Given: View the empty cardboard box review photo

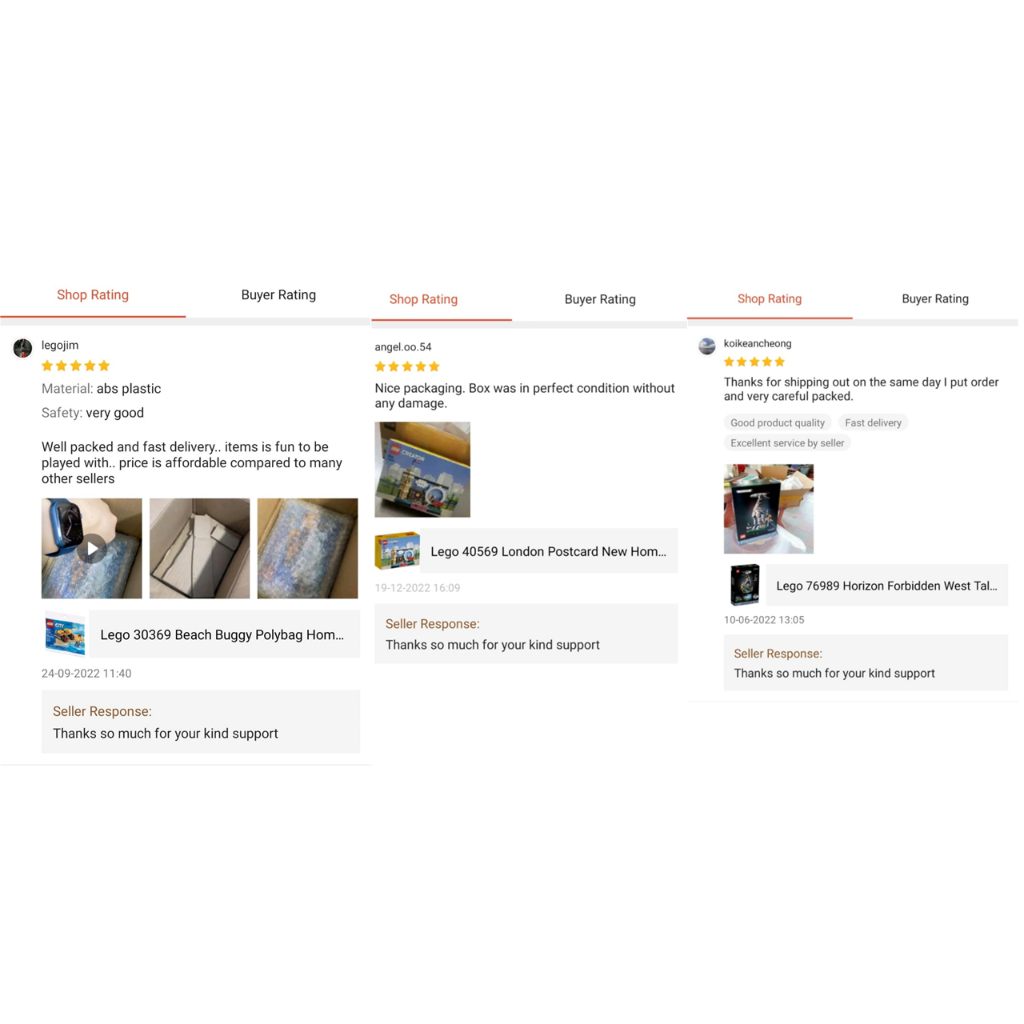Looking at the screenshot, I should (x=200, y=549).
